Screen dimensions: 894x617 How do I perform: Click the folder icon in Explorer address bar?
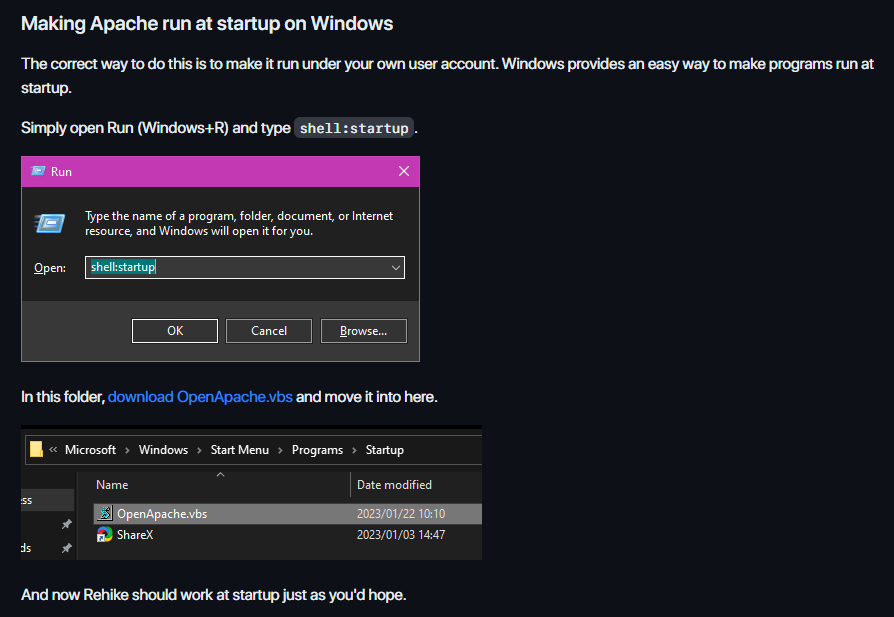pos(36,449)
